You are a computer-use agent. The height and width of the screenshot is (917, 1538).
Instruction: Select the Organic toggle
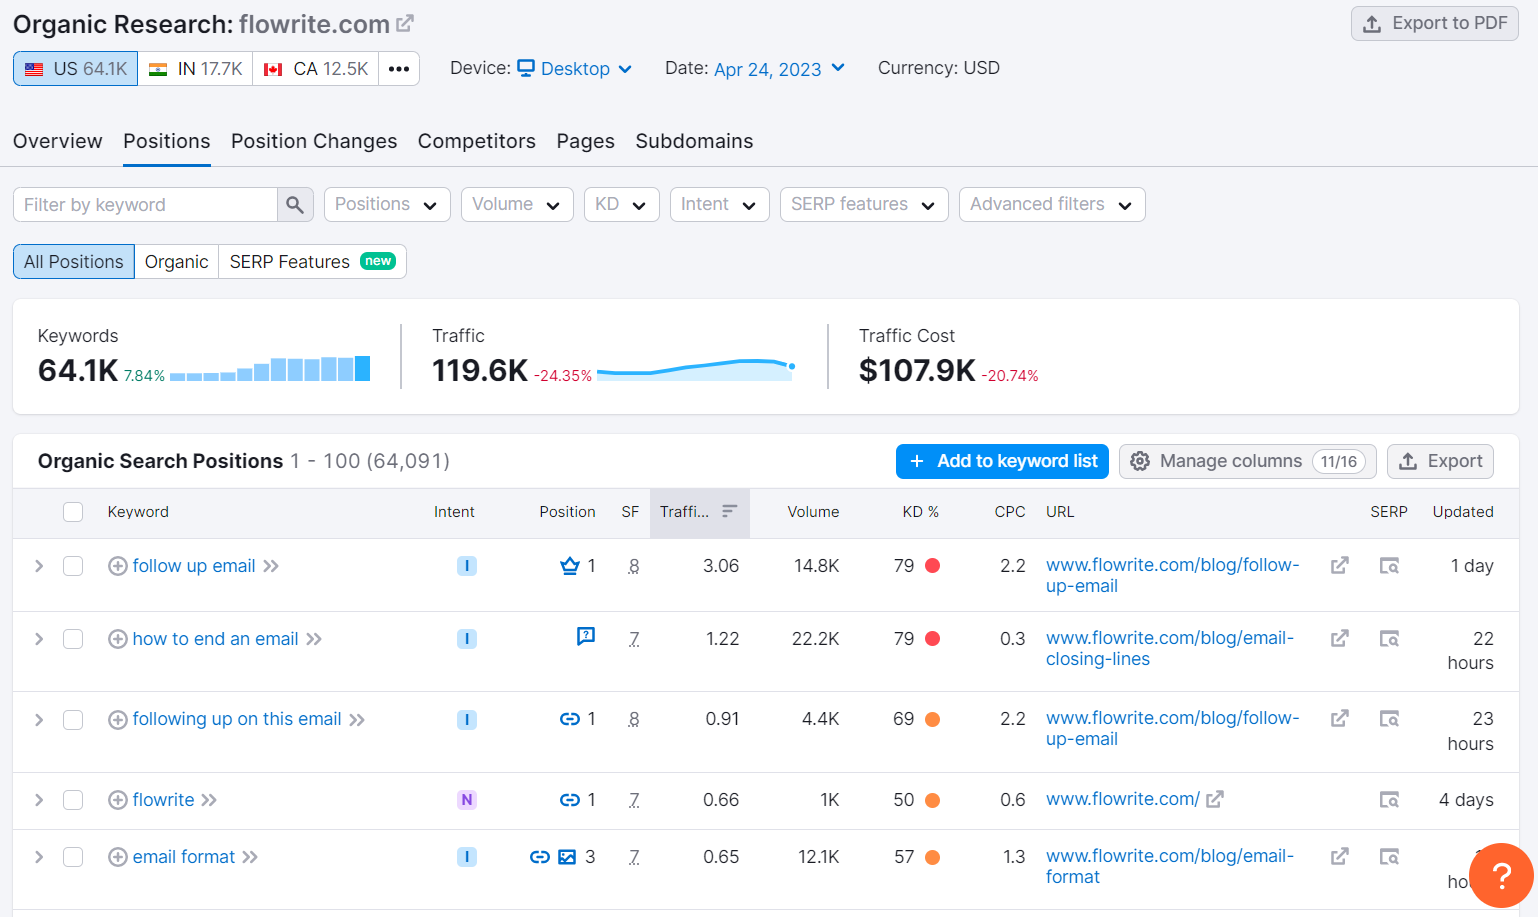(177, 262)
